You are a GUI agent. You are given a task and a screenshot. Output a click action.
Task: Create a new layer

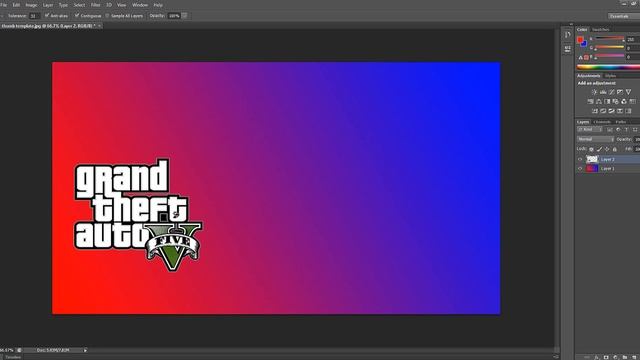(x=634, y=357)
